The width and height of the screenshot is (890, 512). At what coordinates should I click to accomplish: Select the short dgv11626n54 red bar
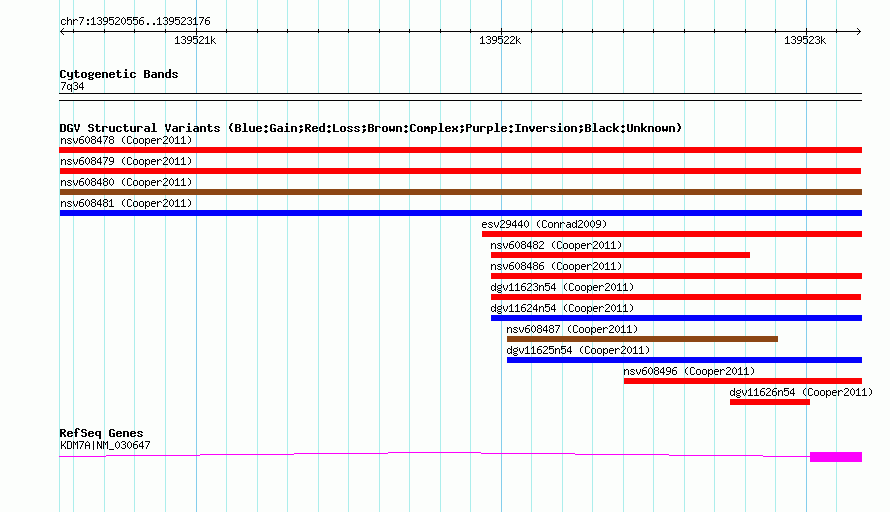pyautogui.click(x=770, y=402)
